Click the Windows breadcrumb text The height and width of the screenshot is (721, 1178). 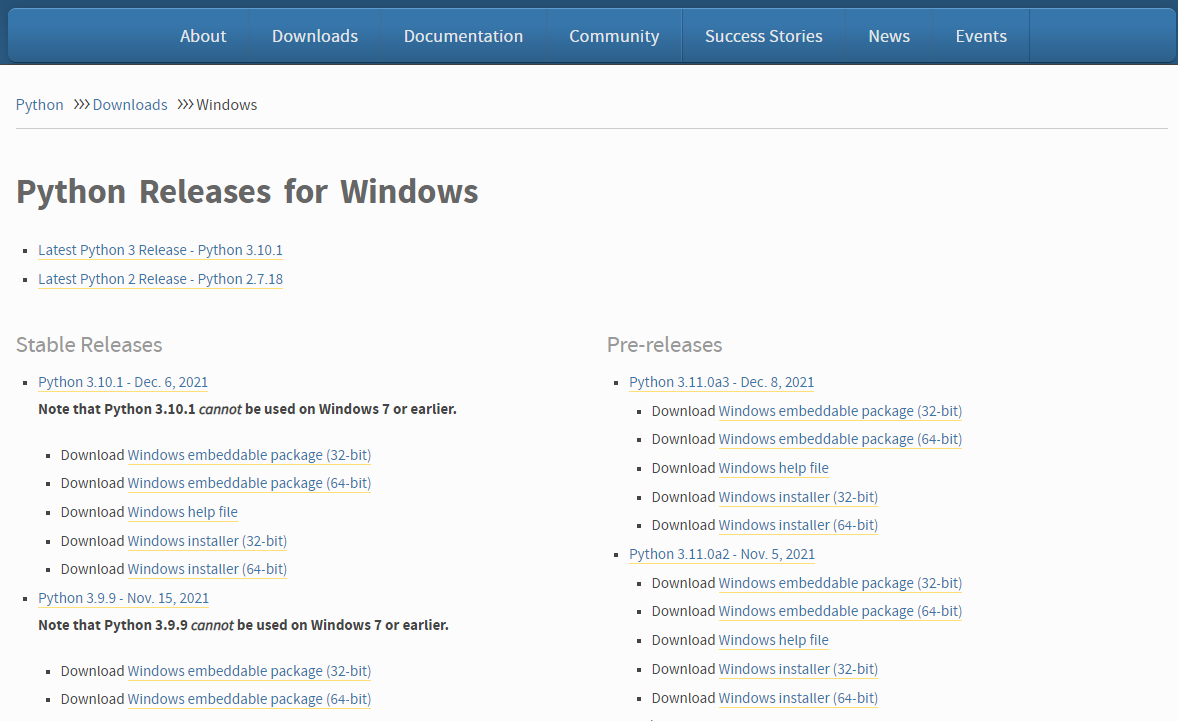point(226,104)
